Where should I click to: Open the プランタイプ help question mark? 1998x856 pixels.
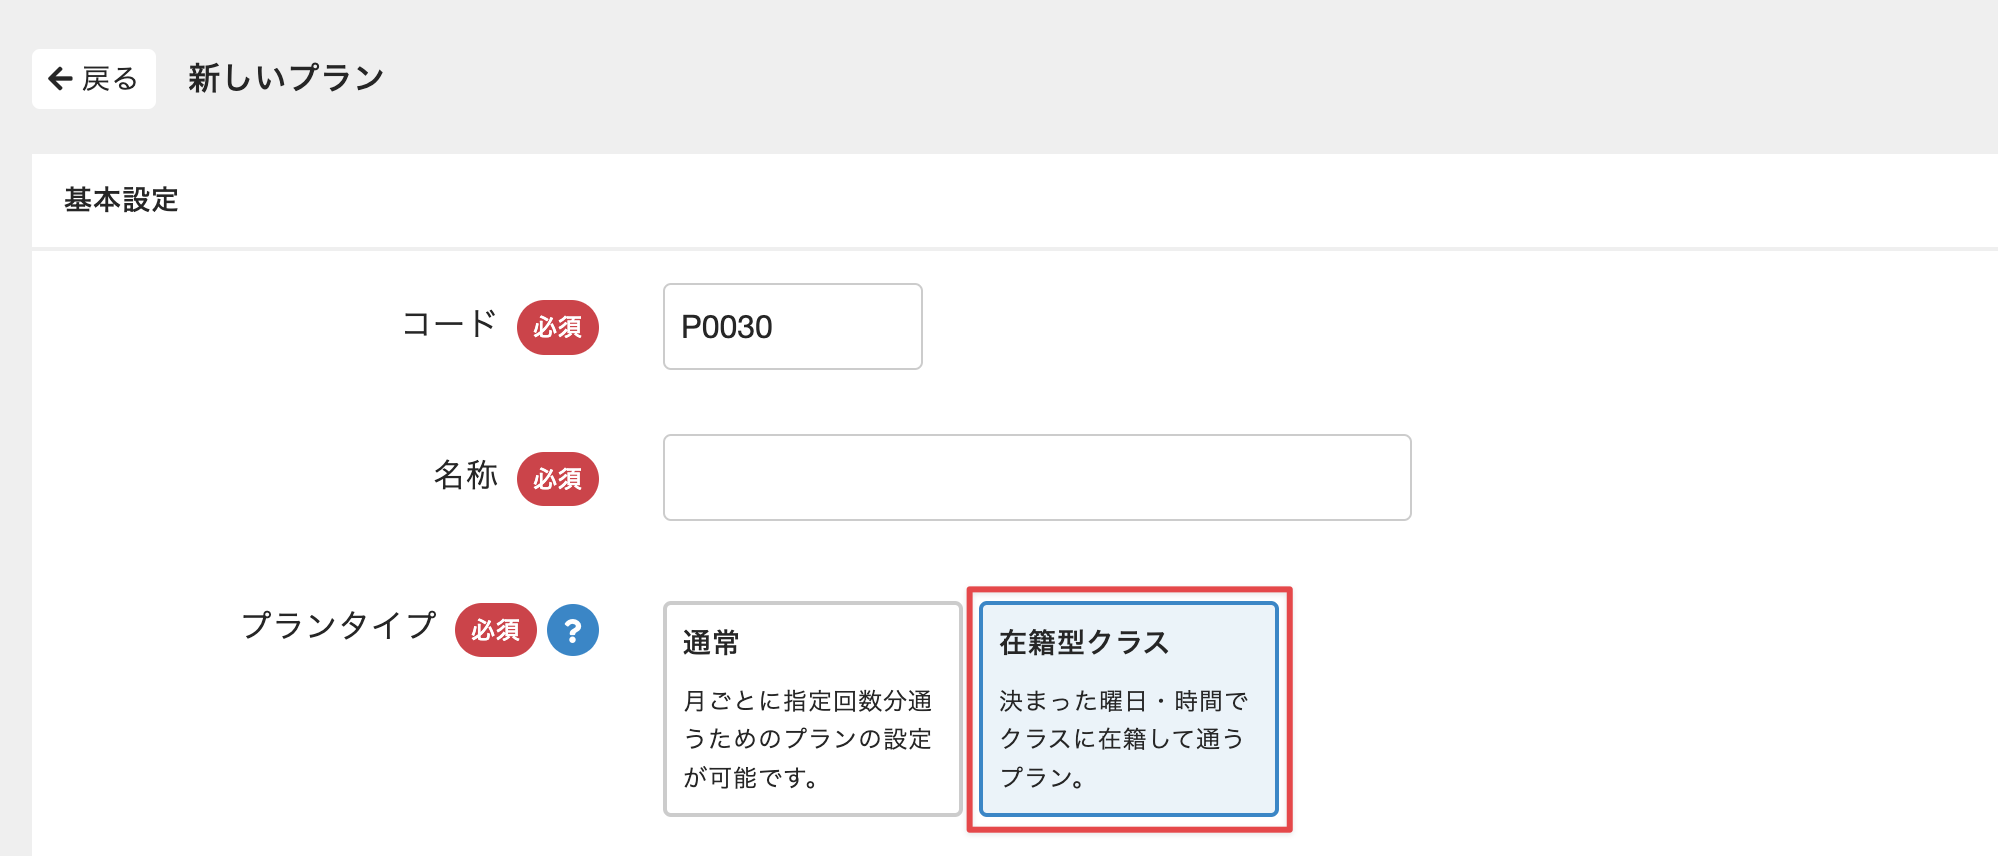(573, 631)
